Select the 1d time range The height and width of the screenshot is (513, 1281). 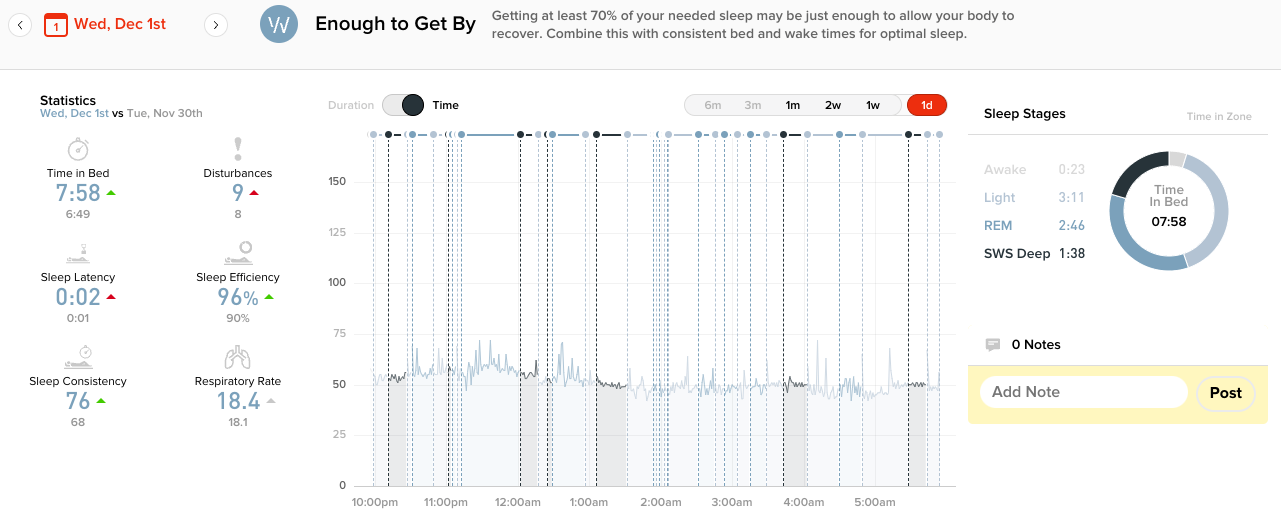point(926,105)
